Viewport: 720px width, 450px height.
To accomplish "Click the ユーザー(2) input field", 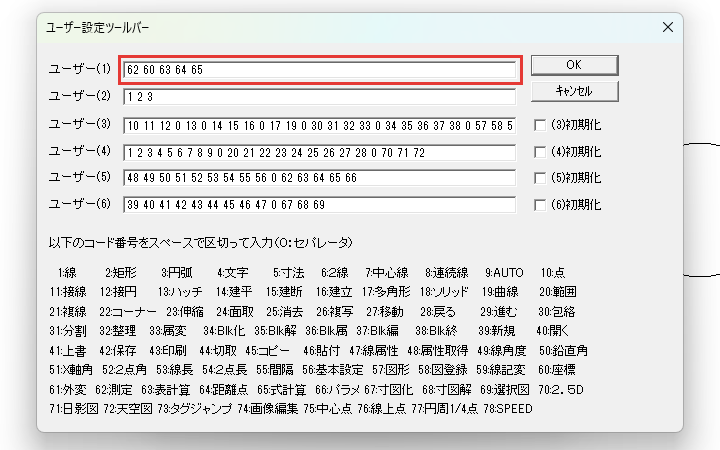I will 320,97.
